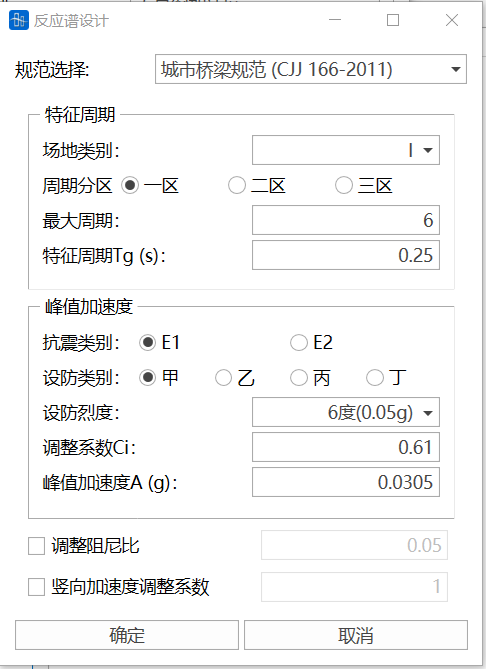Click the 最大周期 input field
This screenshot has width=486, height=669.
point(346,220)
